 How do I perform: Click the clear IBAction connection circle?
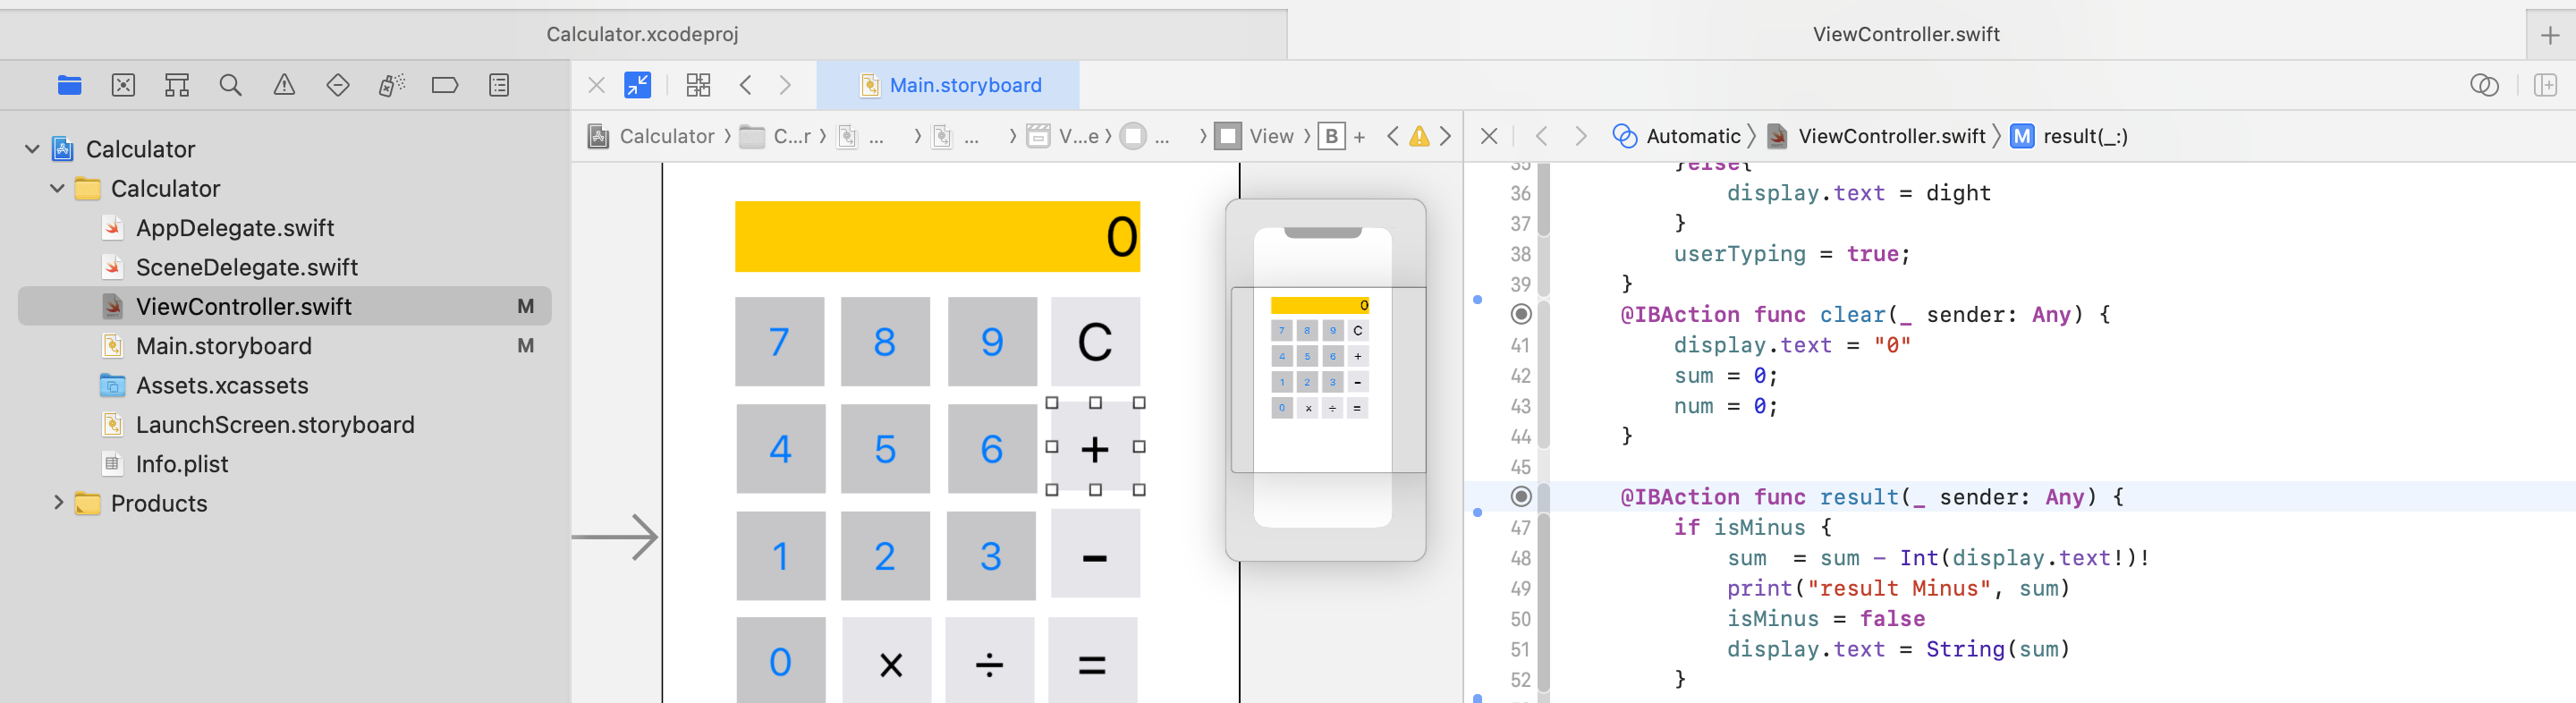click(1521, 314)
